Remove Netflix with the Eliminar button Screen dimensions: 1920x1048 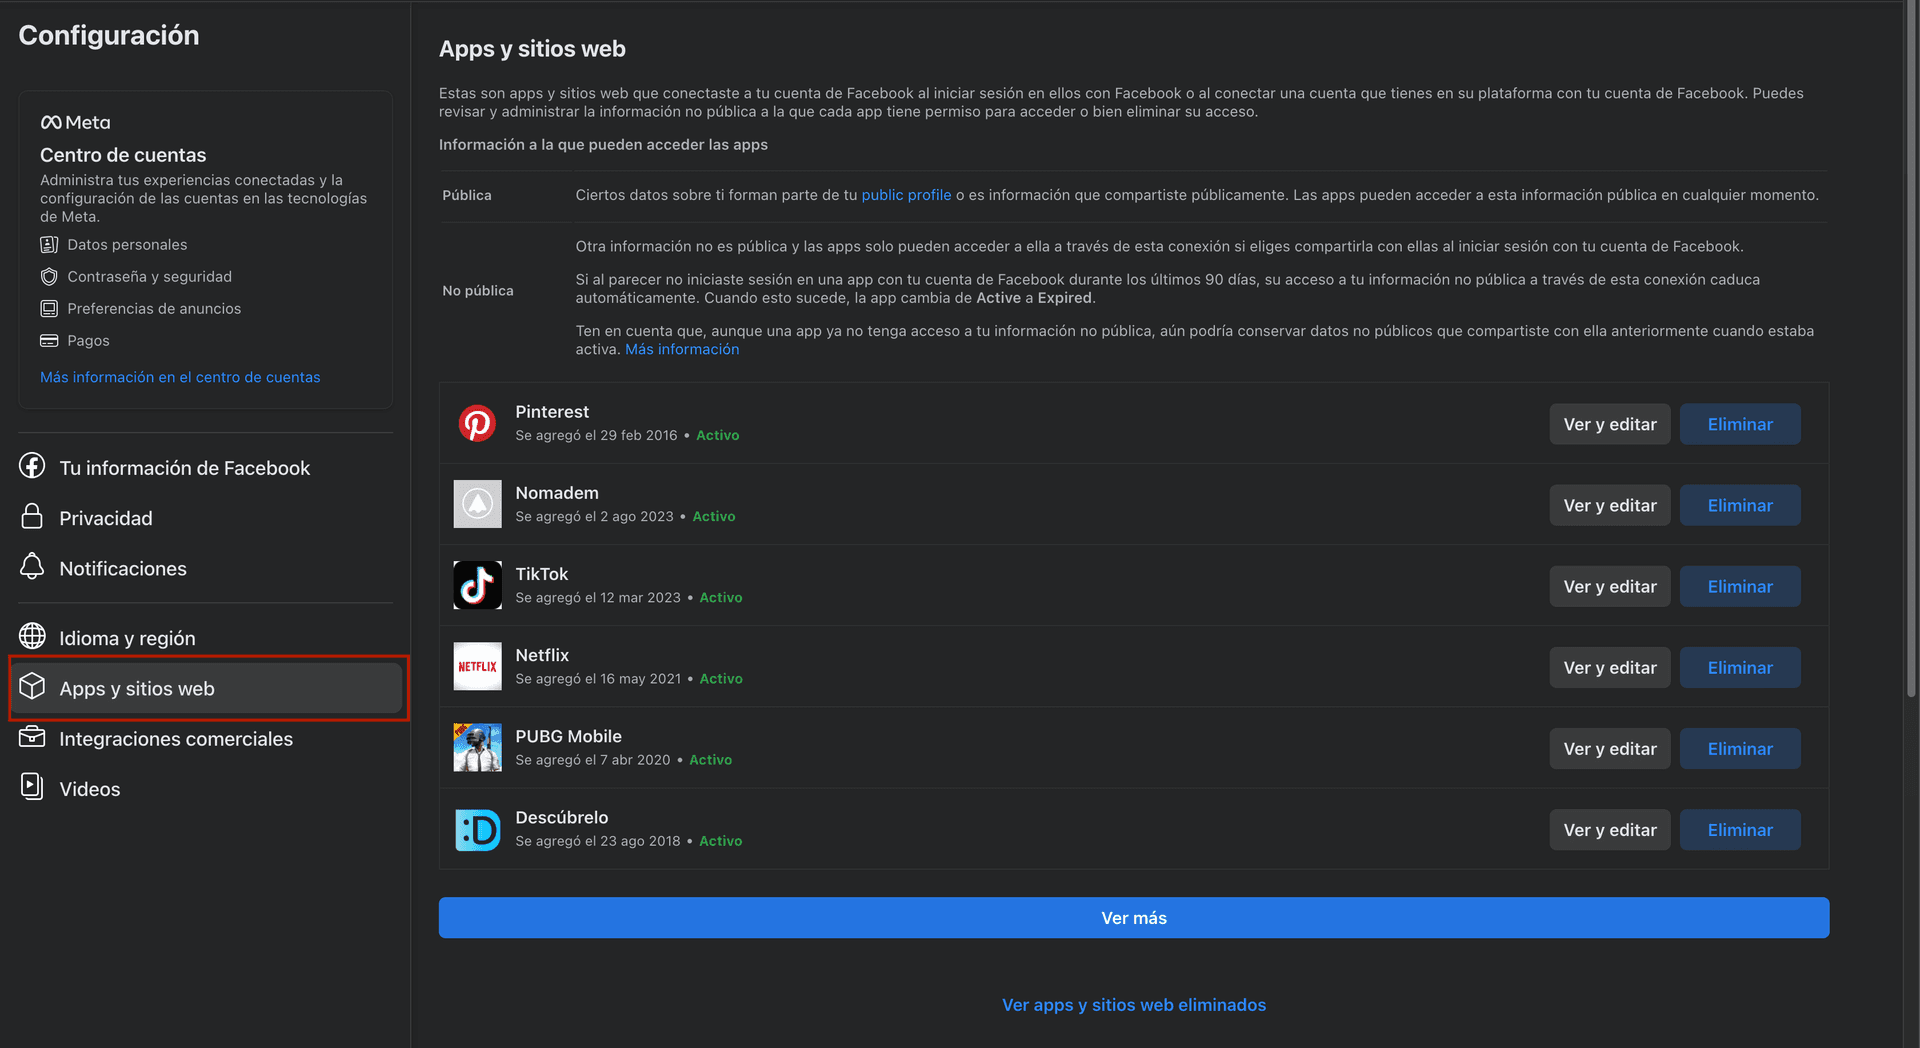click(1740, 667)
